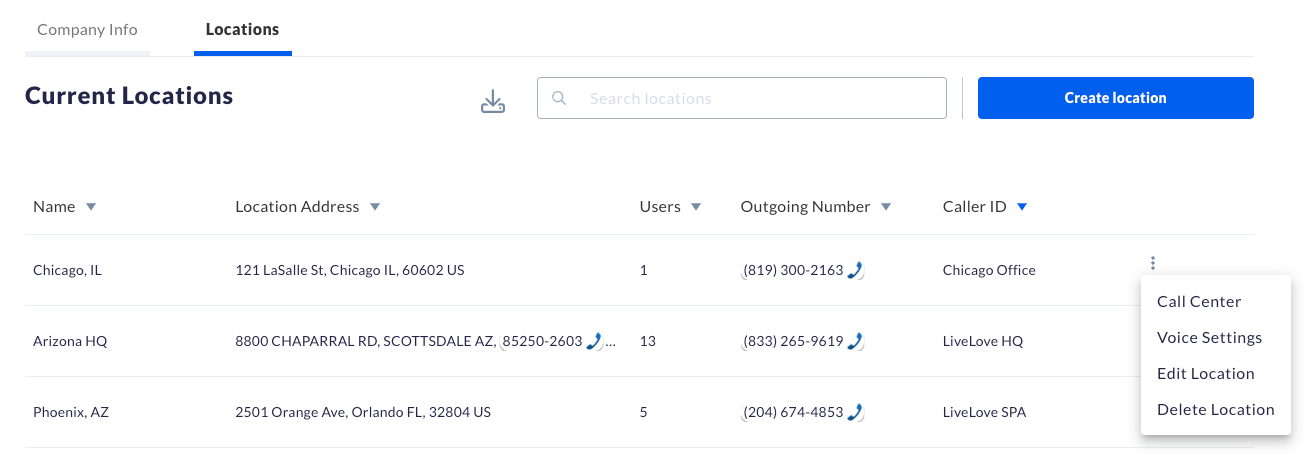Switch to Company Info tab

pos(87,29)
